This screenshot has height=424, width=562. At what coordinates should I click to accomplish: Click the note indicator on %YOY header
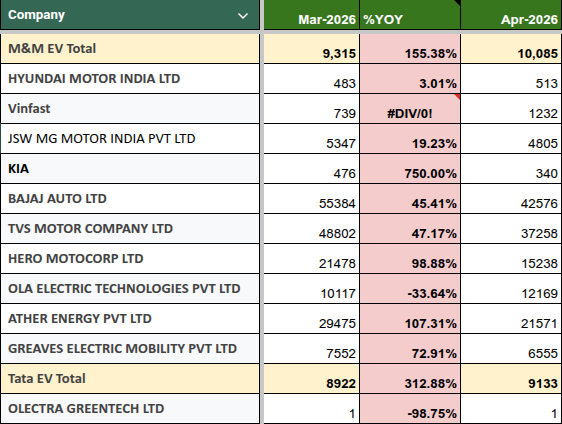pos(457,3)
